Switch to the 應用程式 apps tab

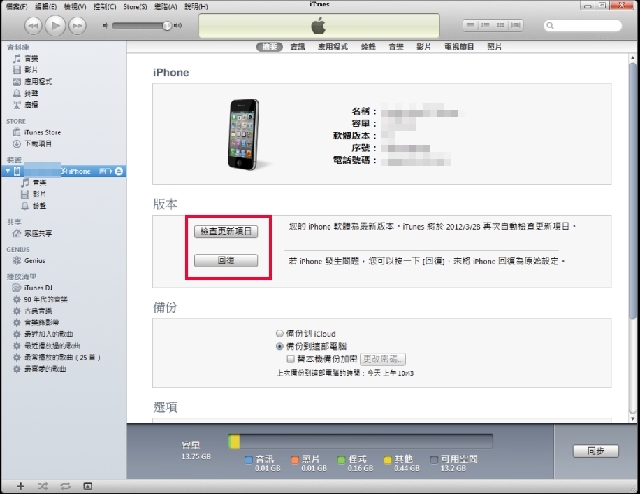click(333, 47)
